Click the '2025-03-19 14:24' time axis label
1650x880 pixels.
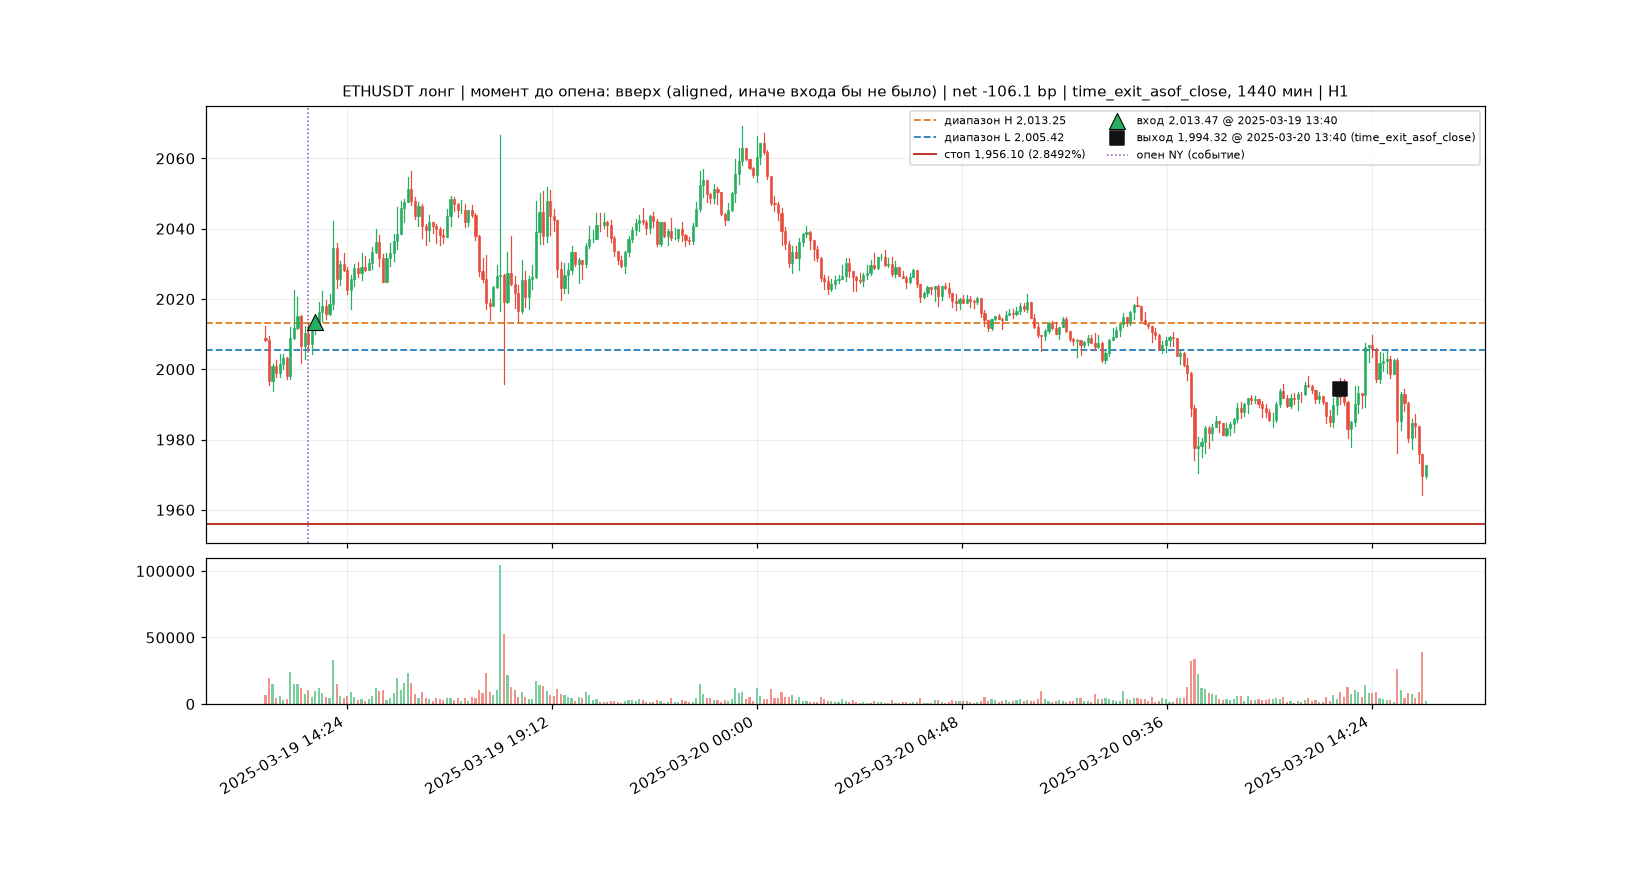click(x=283, y=755)
